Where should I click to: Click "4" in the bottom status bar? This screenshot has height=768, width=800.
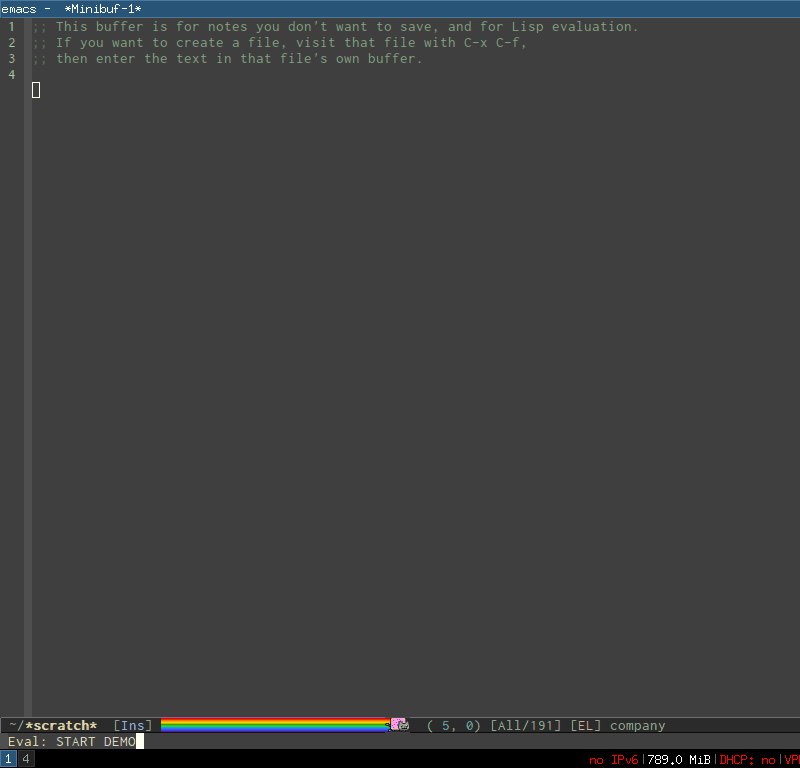pos(26,759)
